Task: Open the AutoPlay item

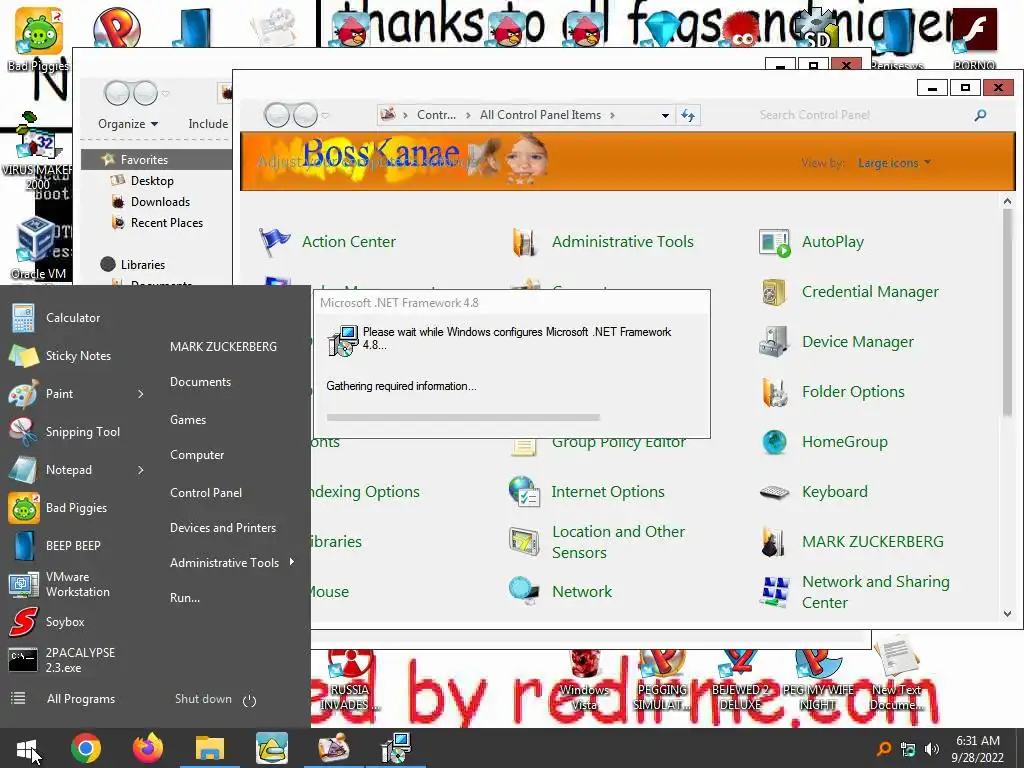Action: click(x=812, y=242)
